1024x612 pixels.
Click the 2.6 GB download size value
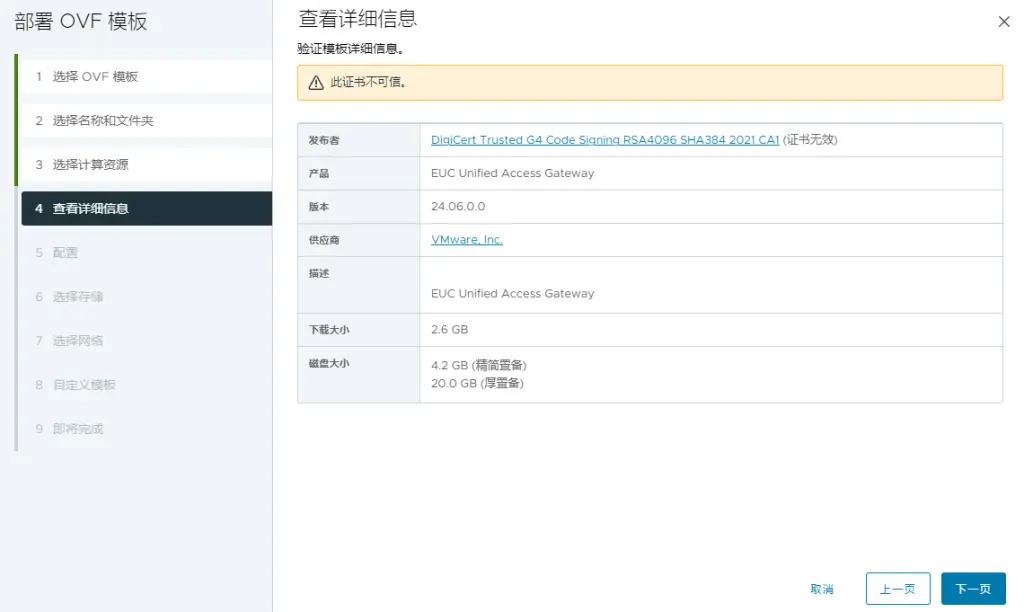449,329
